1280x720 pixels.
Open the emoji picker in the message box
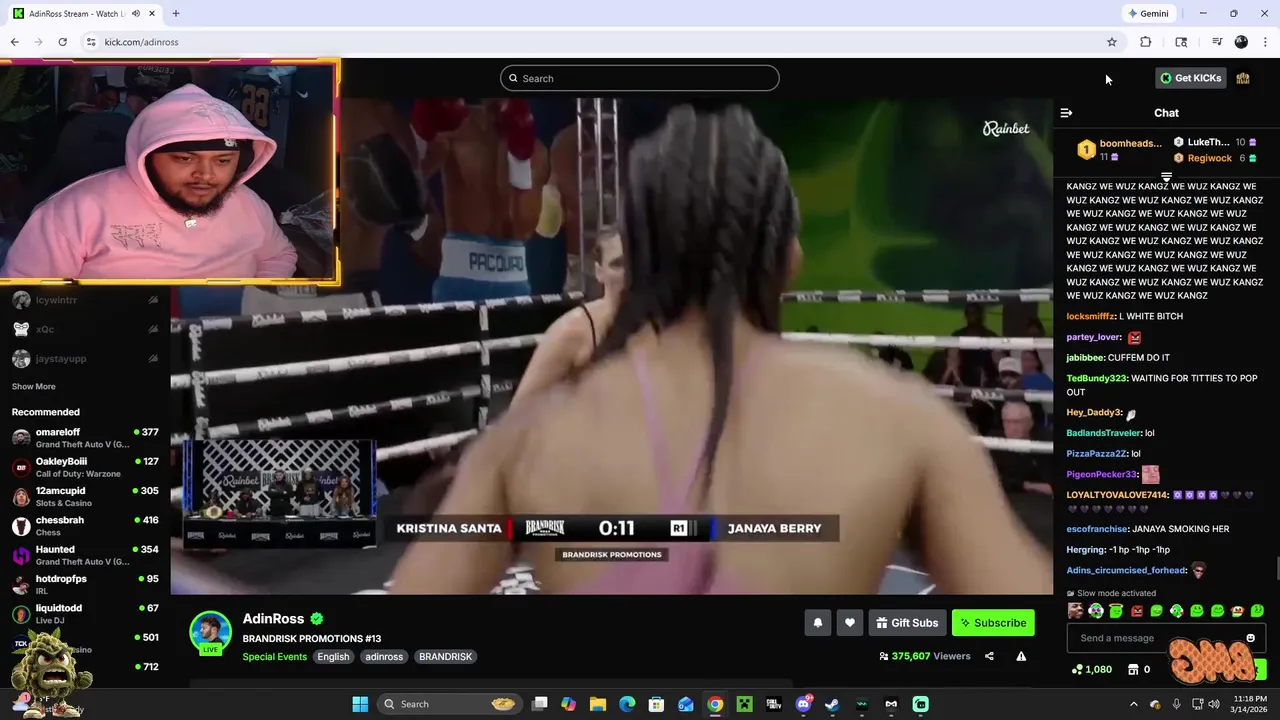(1250, 638)
